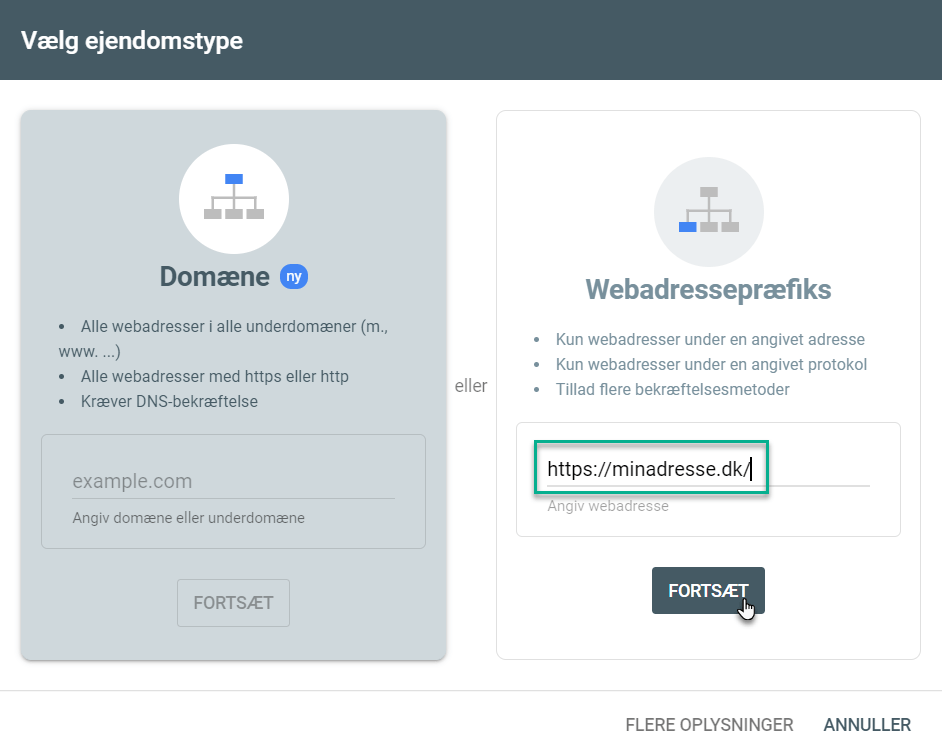The width and height of the screenshot is (942, 750).
Task: Click ANNULLER to cancel
Action: click(x=866, y=724)
